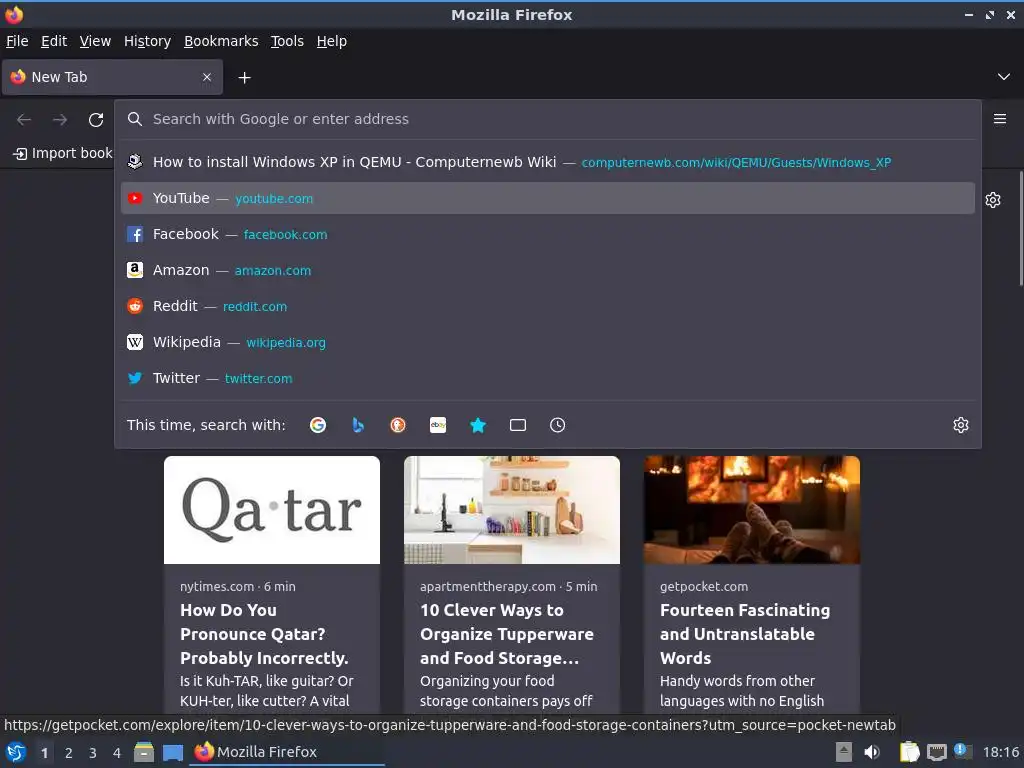Viewport: 1024px width, 768px height.
Task: Open 'Fourteen Fascinating and Untranslatable Words' headline
Action: pyautogui.click(x=745, y=634)
